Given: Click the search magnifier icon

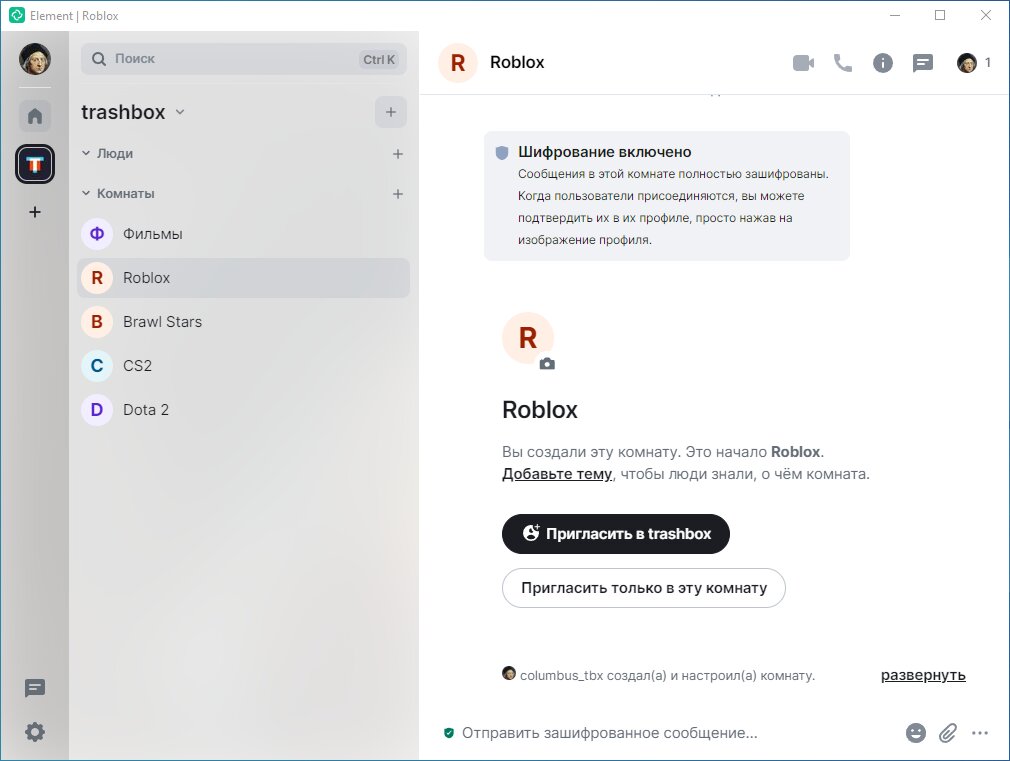Looking at the screenshot, I should click(99, 59).
